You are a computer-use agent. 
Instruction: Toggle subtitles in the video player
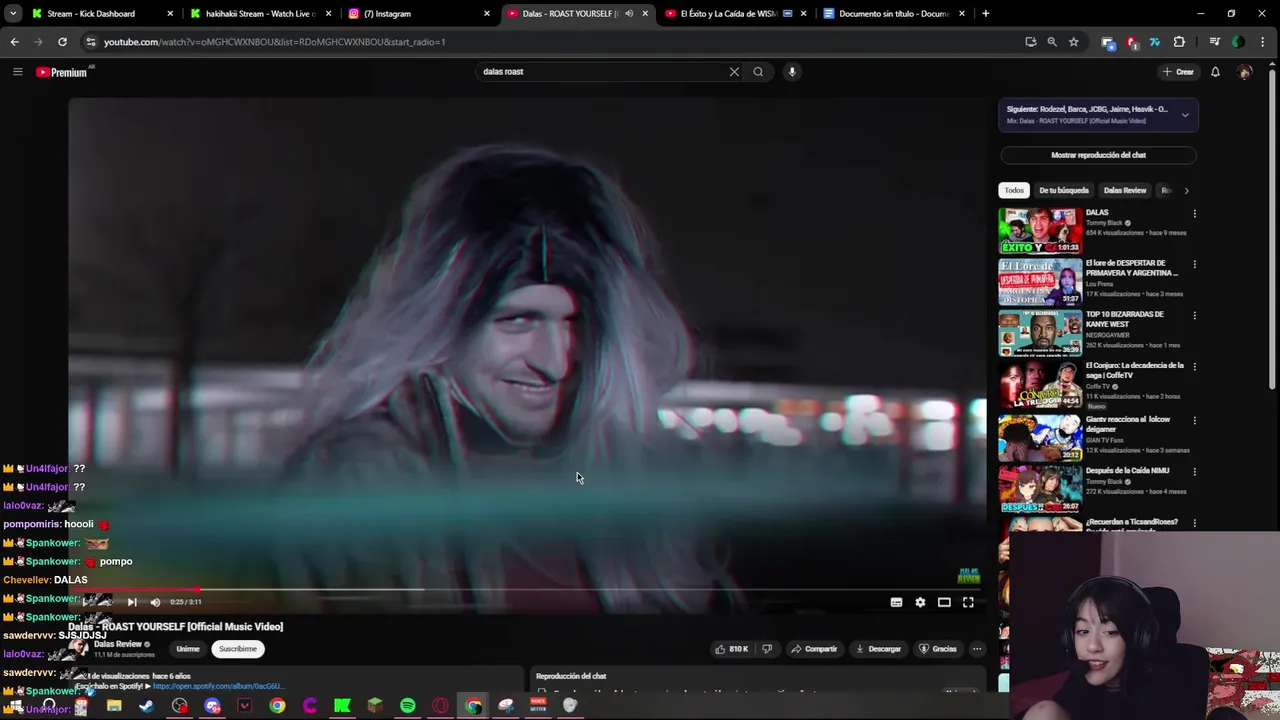(896, 602)
